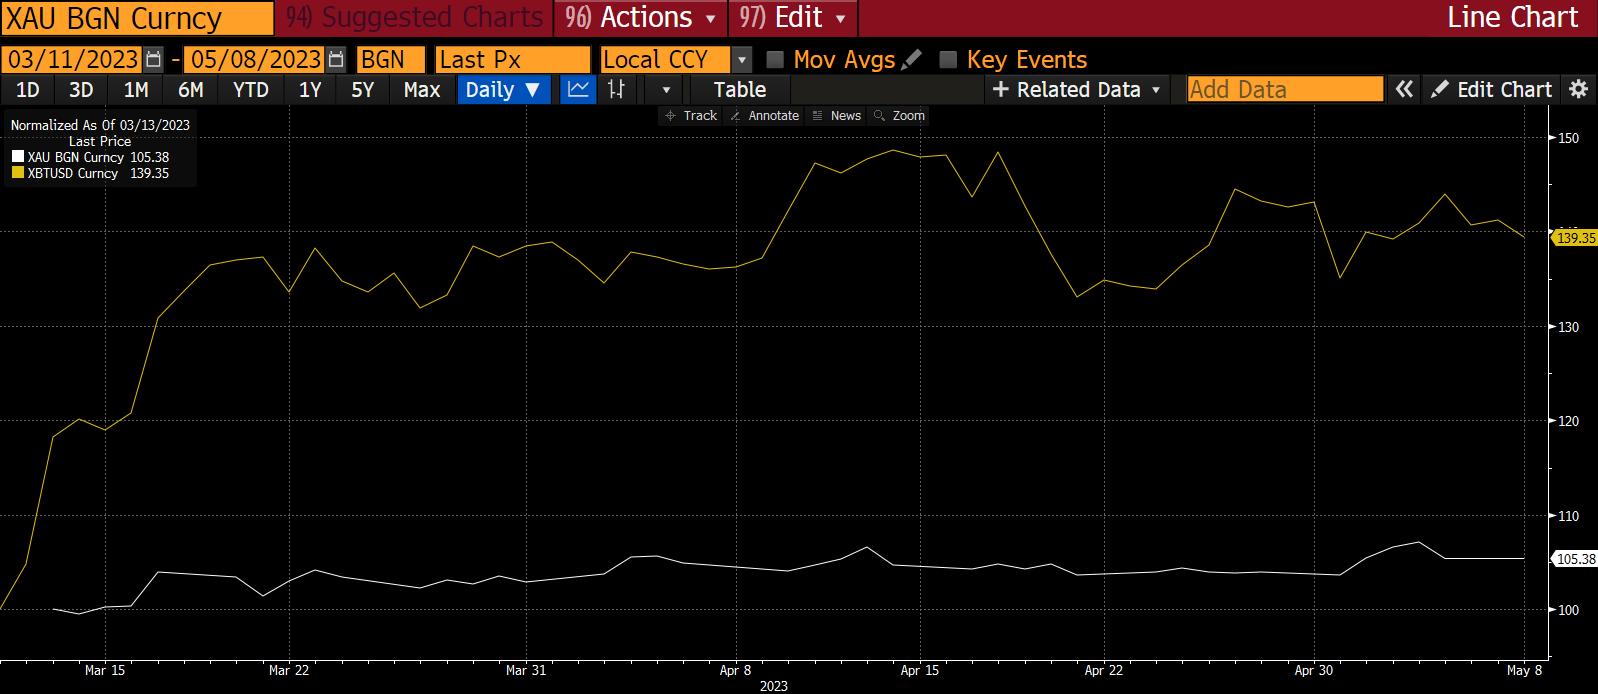Viewport: 1598px width, 694px height.
Task: Enable the Key Events checkbox
Action: [948, 60]
